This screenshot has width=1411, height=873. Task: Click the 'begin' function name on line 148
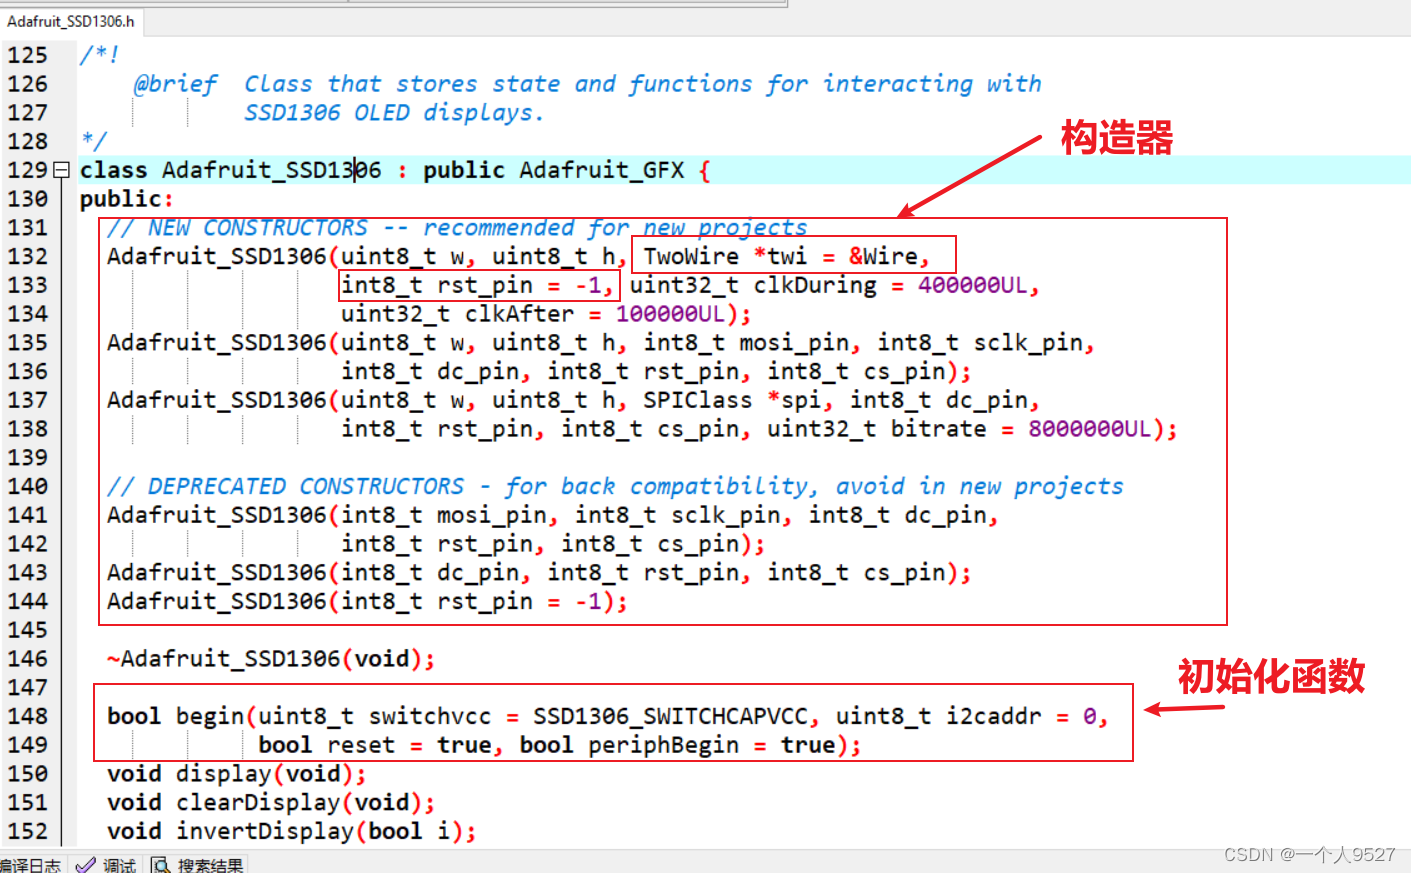210,716
